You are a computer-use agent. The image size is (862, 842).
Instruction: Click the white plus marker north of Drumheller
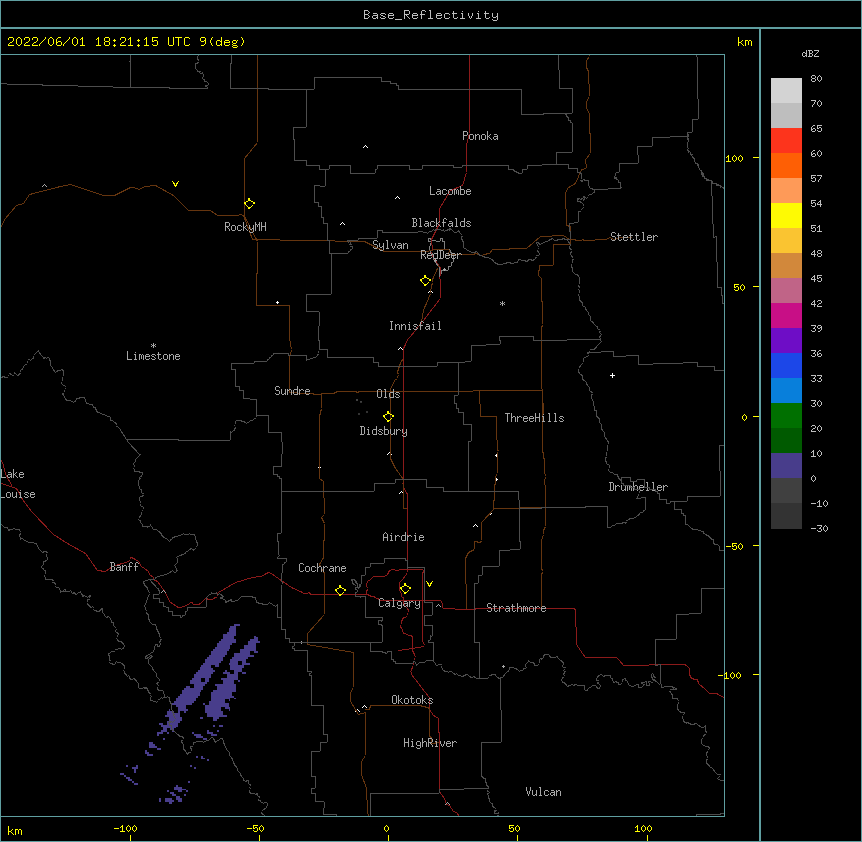point(612,375)
